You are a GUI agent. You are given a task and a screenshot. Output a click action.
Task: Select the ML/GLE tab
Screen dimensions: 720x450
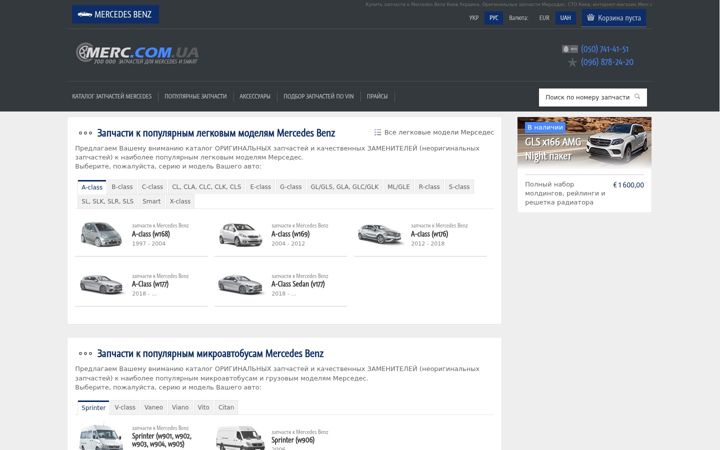(x=399, y=187)
